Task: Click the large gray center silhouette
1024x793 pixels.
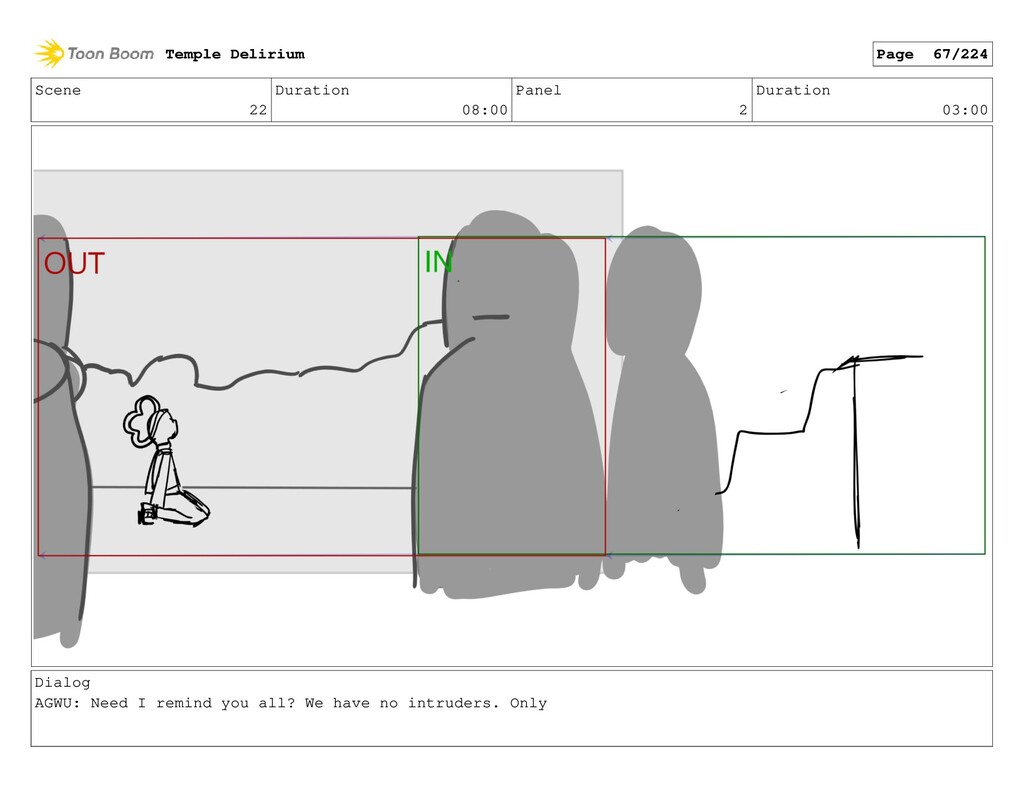Action: coord(509,405)
